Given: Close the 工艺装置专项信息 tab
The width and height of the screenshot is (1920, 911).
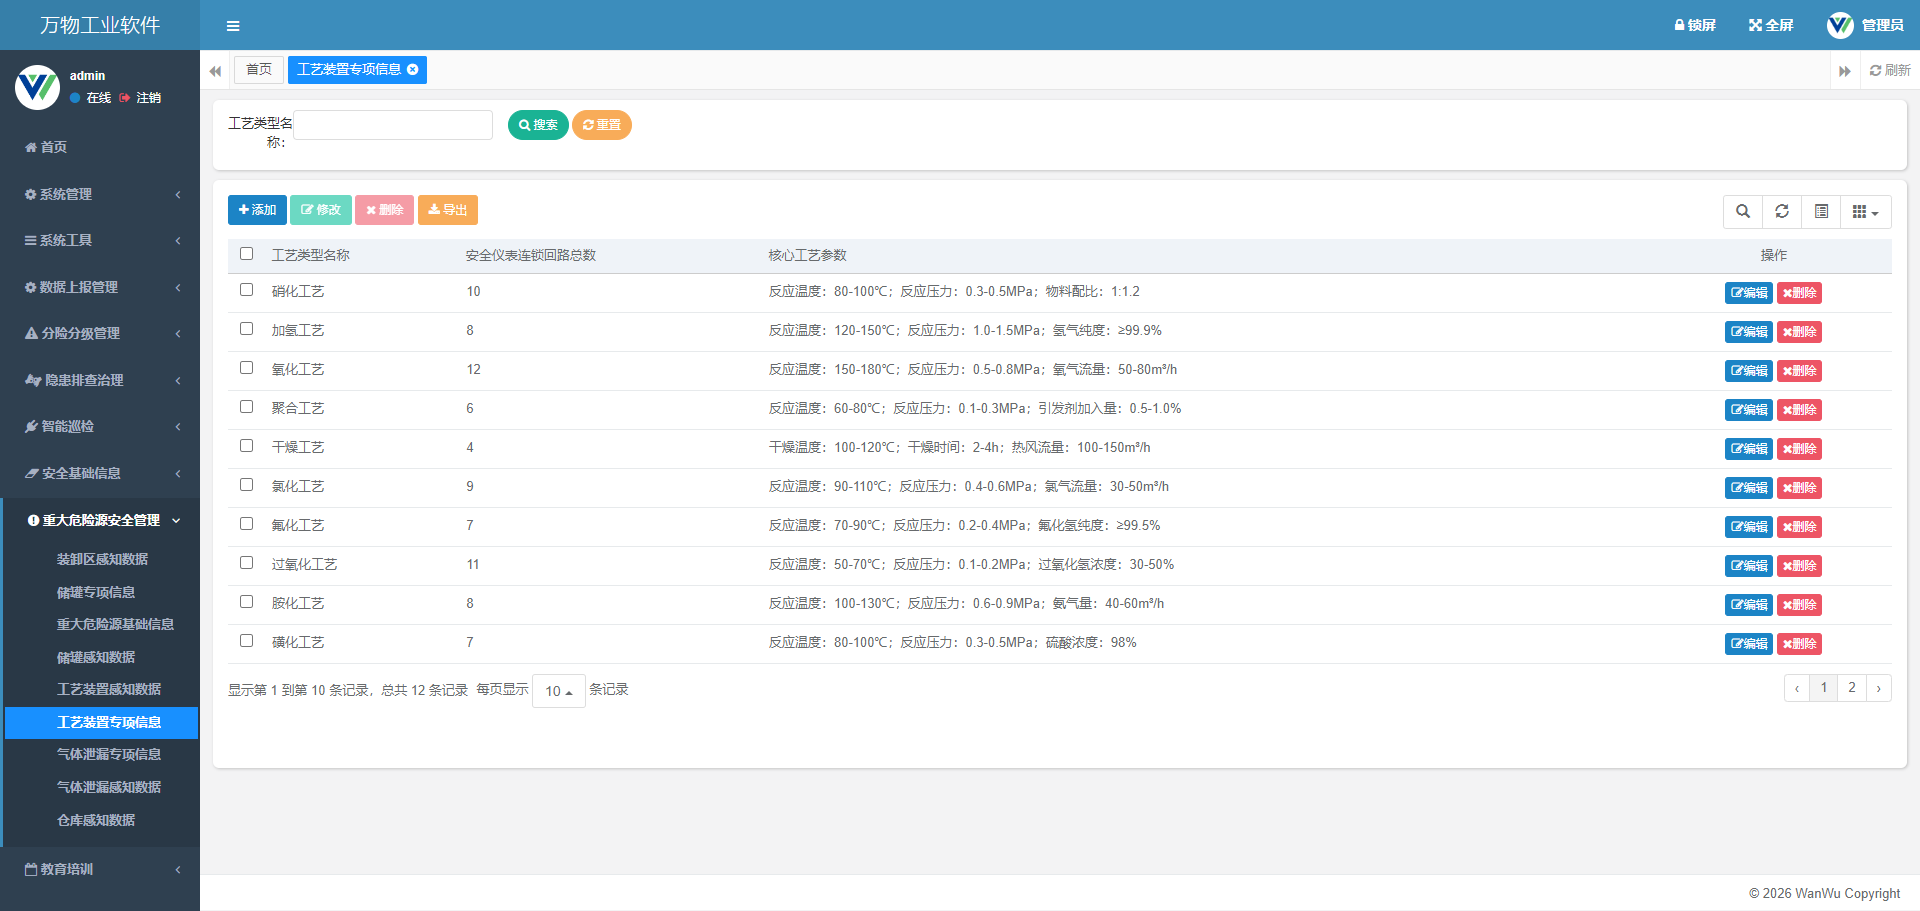Looking at the screenshot, I should 413,70.
